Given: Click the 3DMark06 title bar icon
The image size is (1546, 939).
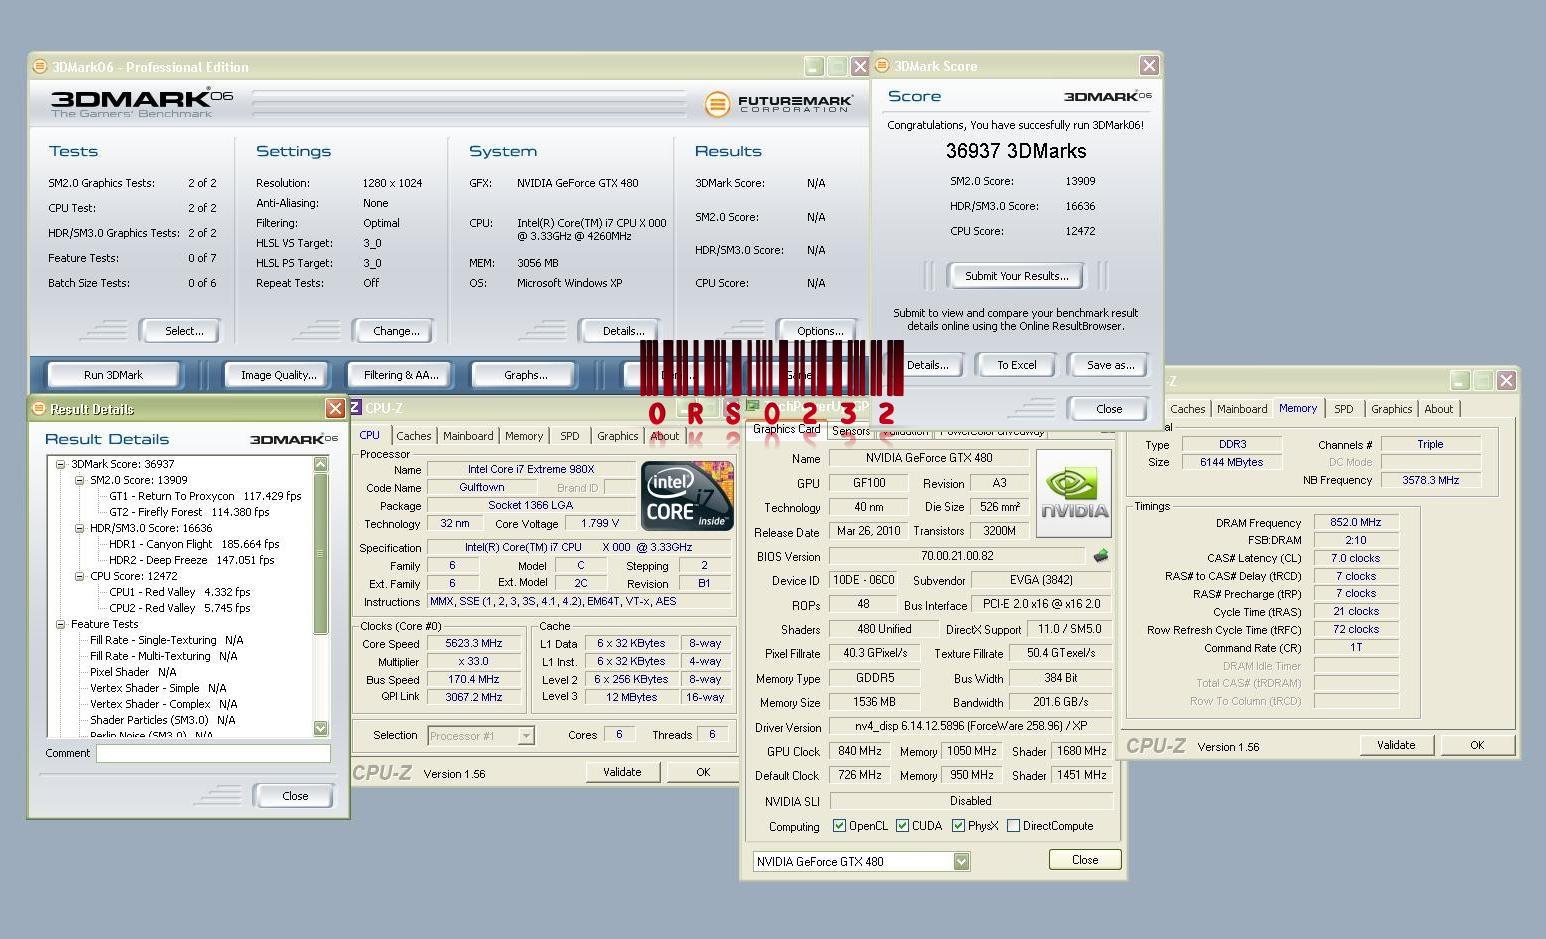Looking at the screenshot, I should [40, 67].
